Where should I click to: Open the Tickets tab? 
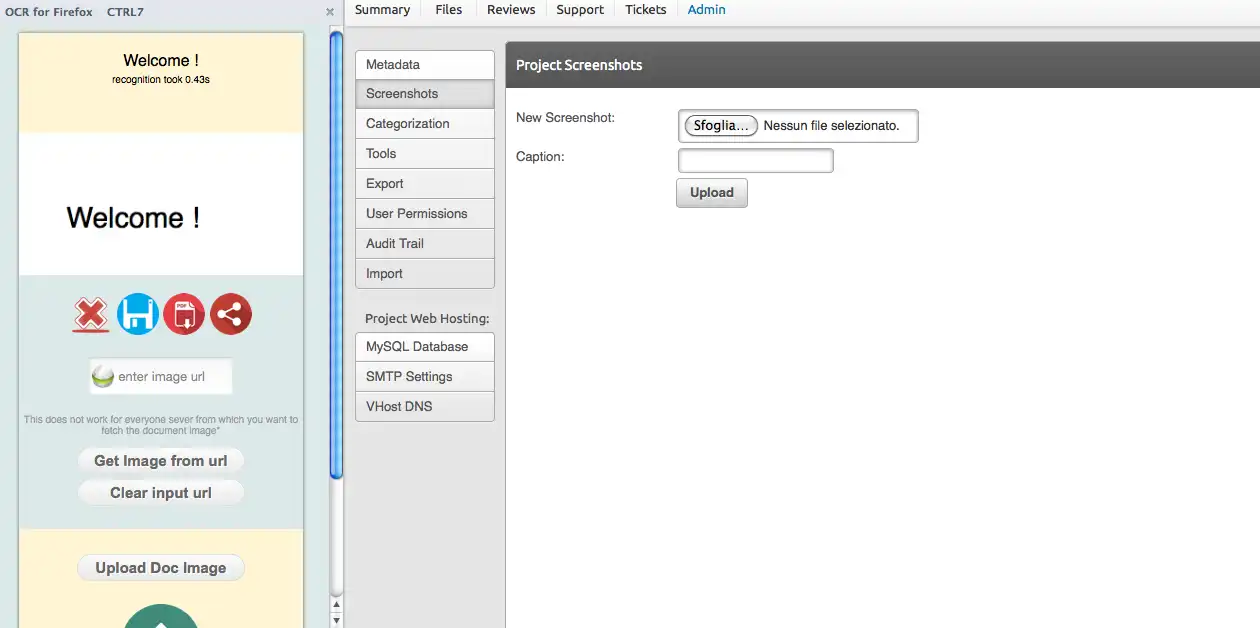click(x=646, y=10)
